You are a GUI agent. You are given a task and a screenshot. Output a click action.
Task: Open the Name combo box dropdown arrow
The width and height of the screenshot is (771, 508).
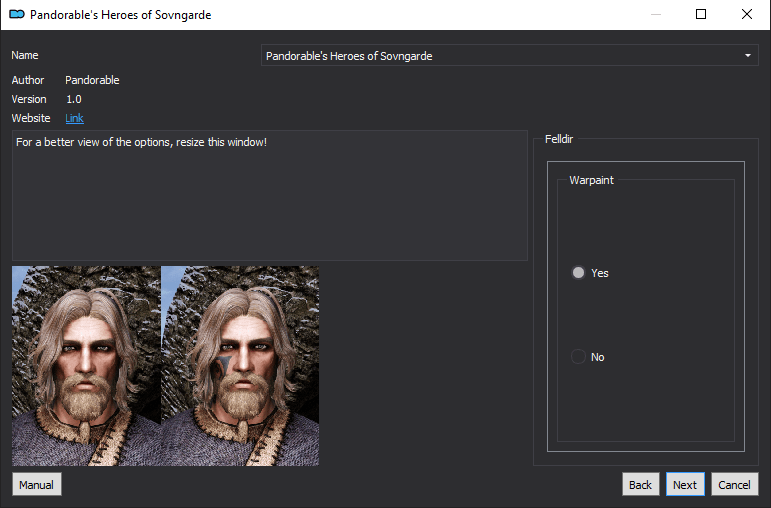point(747,56)
